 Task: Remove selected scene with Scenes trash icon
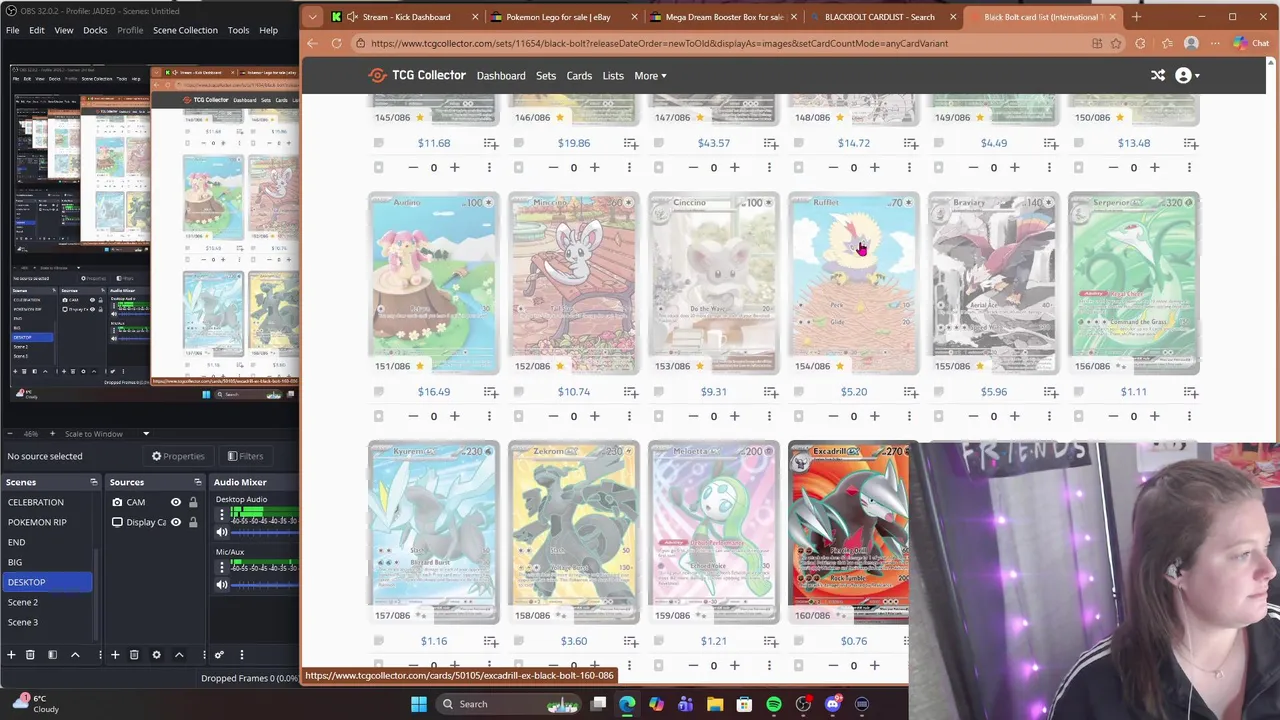(30, 655)
